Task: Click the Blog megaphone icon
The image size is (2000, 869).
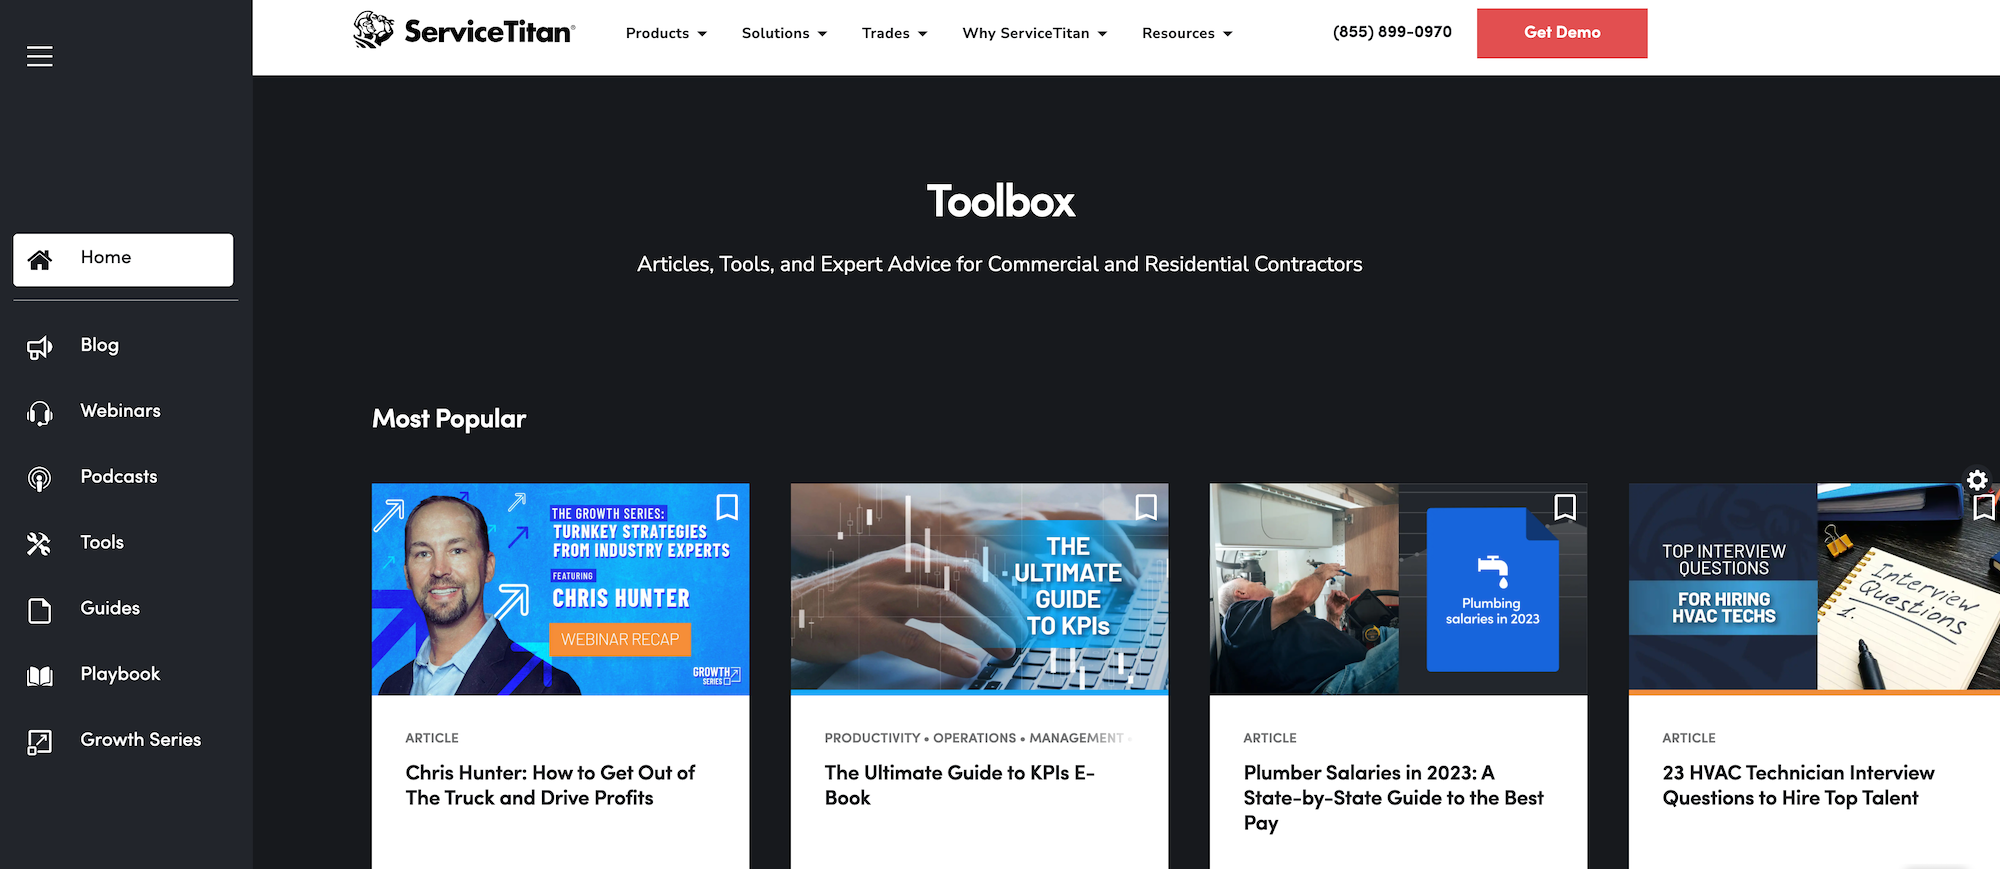Action: (x=40, y=347)
